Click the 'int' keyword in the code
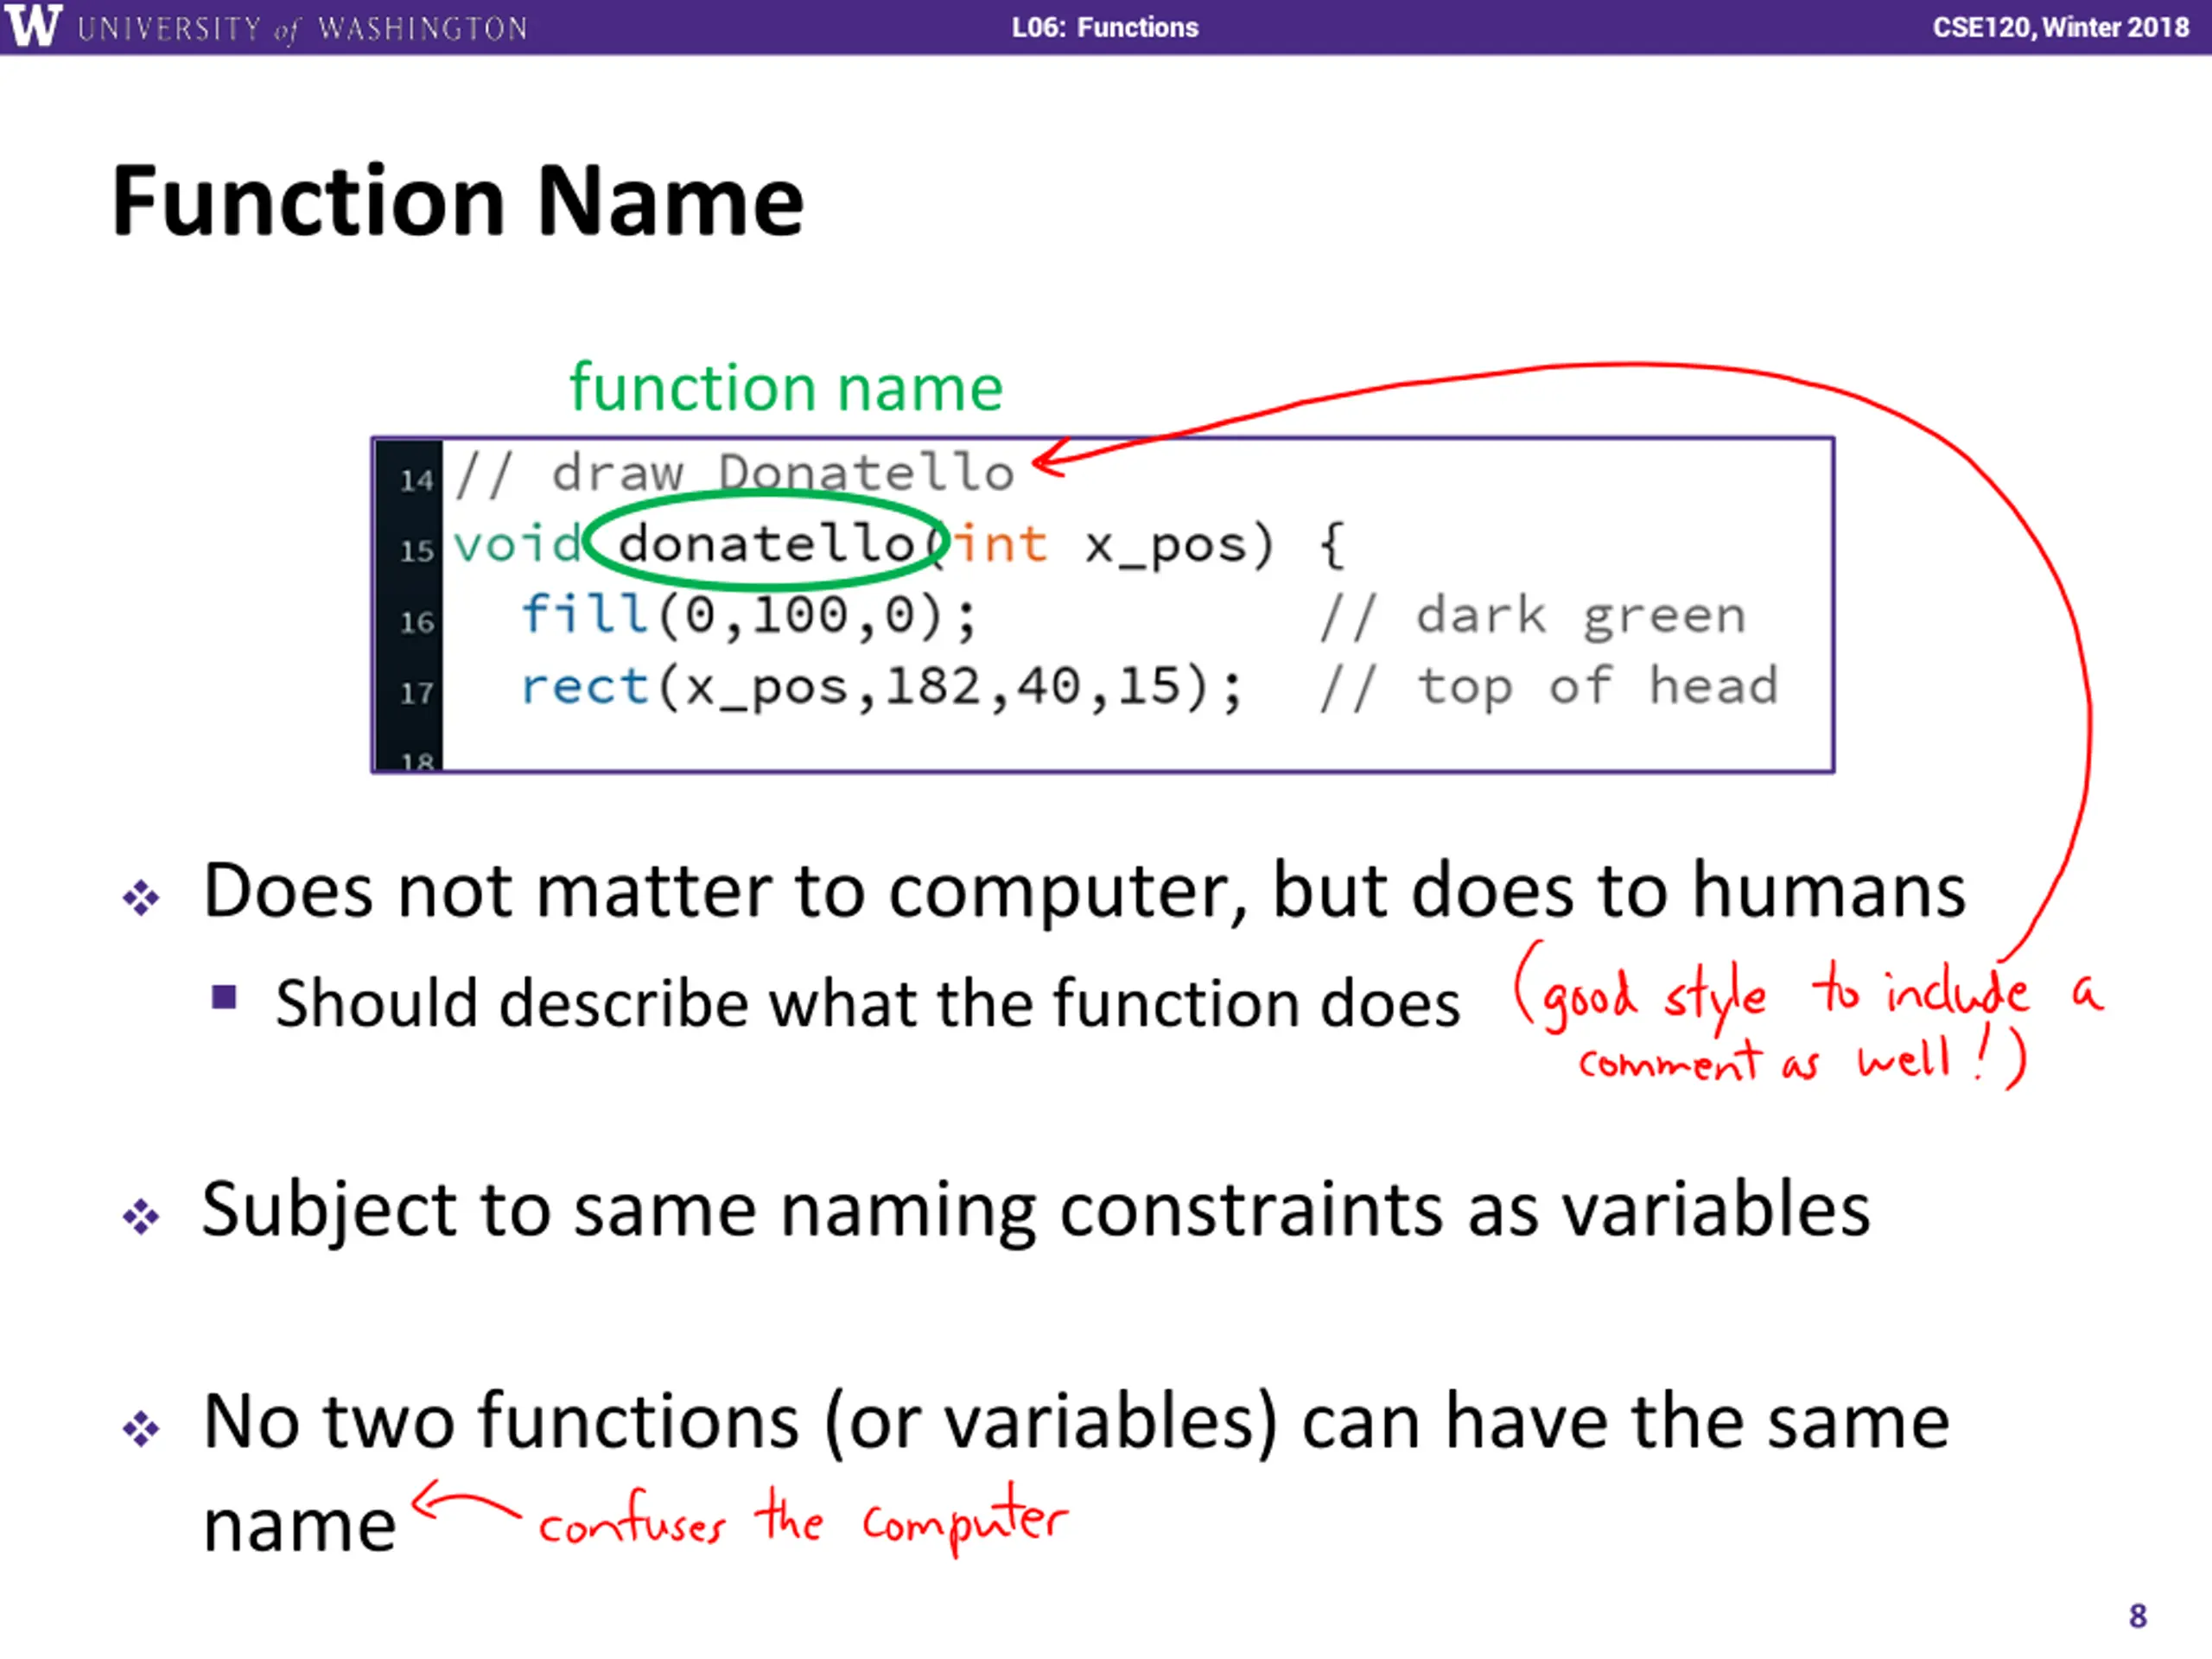2212x1659 pixels. [1000, 545]
